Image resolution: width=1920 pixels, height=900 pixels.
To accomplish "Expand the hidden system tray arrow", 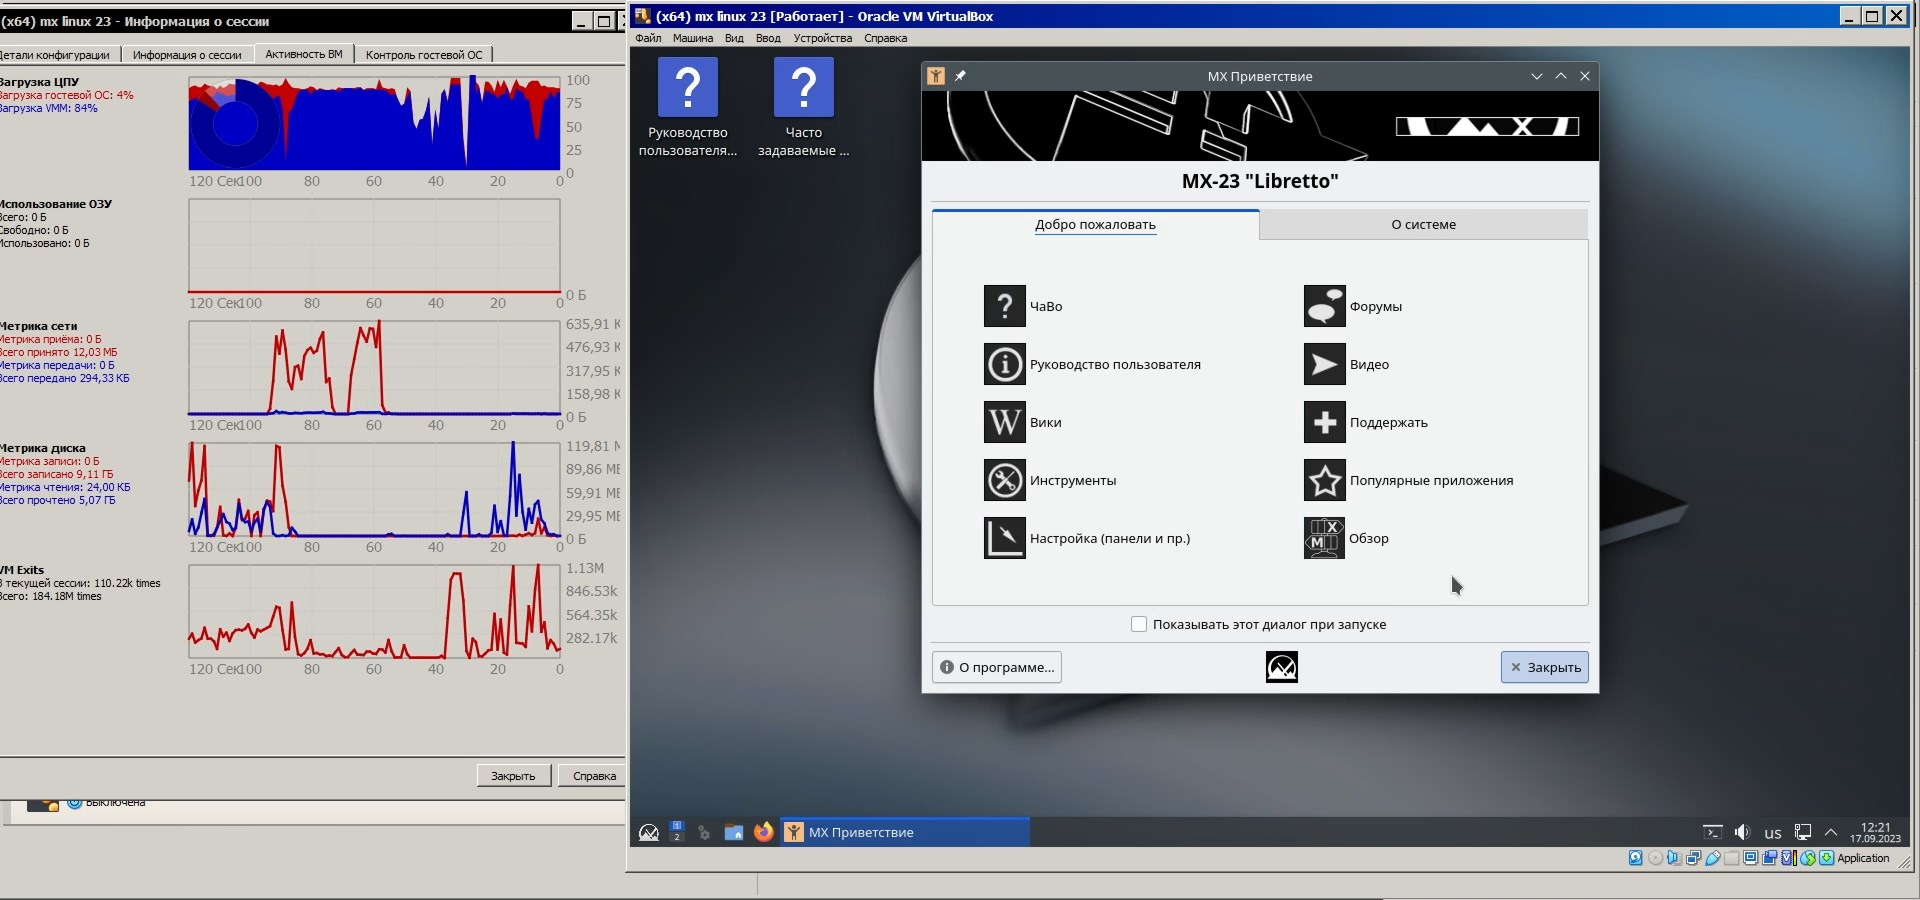I will [1831, 832].
